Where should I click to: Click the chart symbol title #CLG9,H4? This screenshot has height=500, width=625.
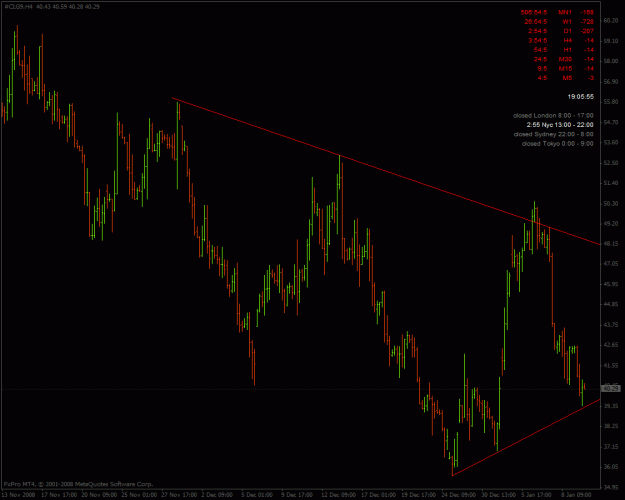(19, 7)
